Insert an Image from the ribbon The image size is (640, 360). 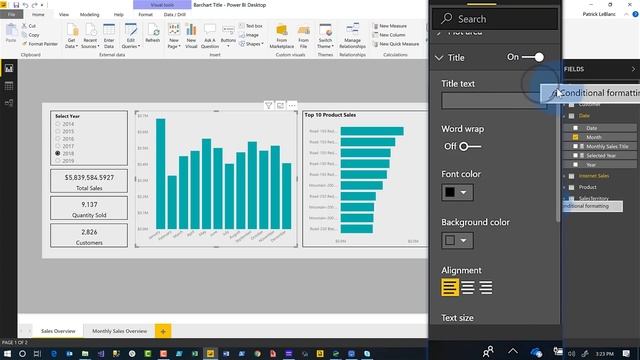coord(249,35)
